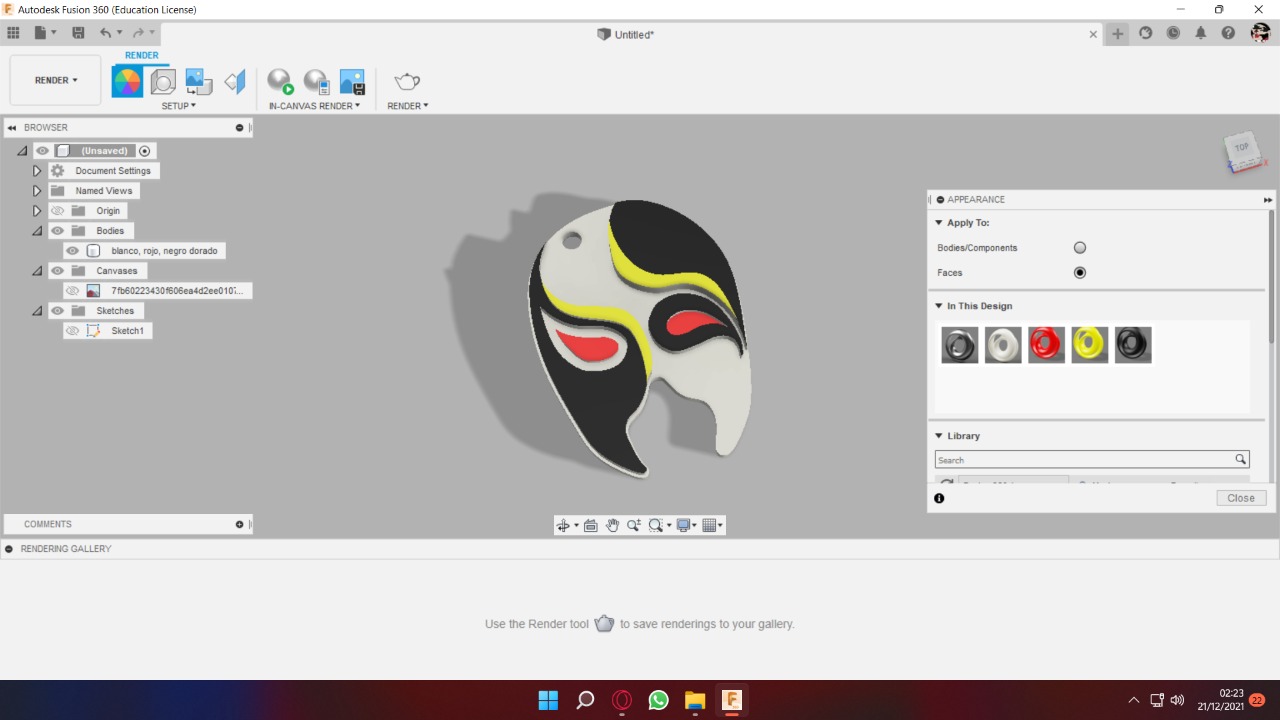Click the Scene Settings icon
This screenshot has width=1280, height=720.
(163, 82)
